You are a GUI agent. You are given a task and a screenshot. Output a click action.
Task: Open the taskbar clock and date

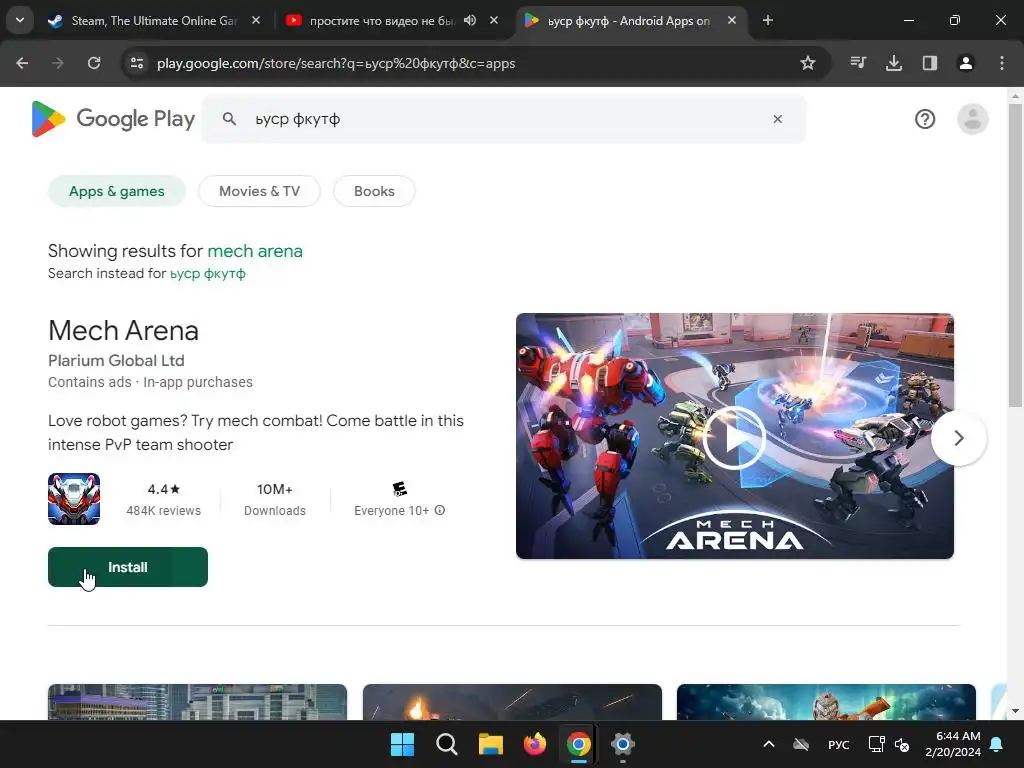[x=953, y=744]
